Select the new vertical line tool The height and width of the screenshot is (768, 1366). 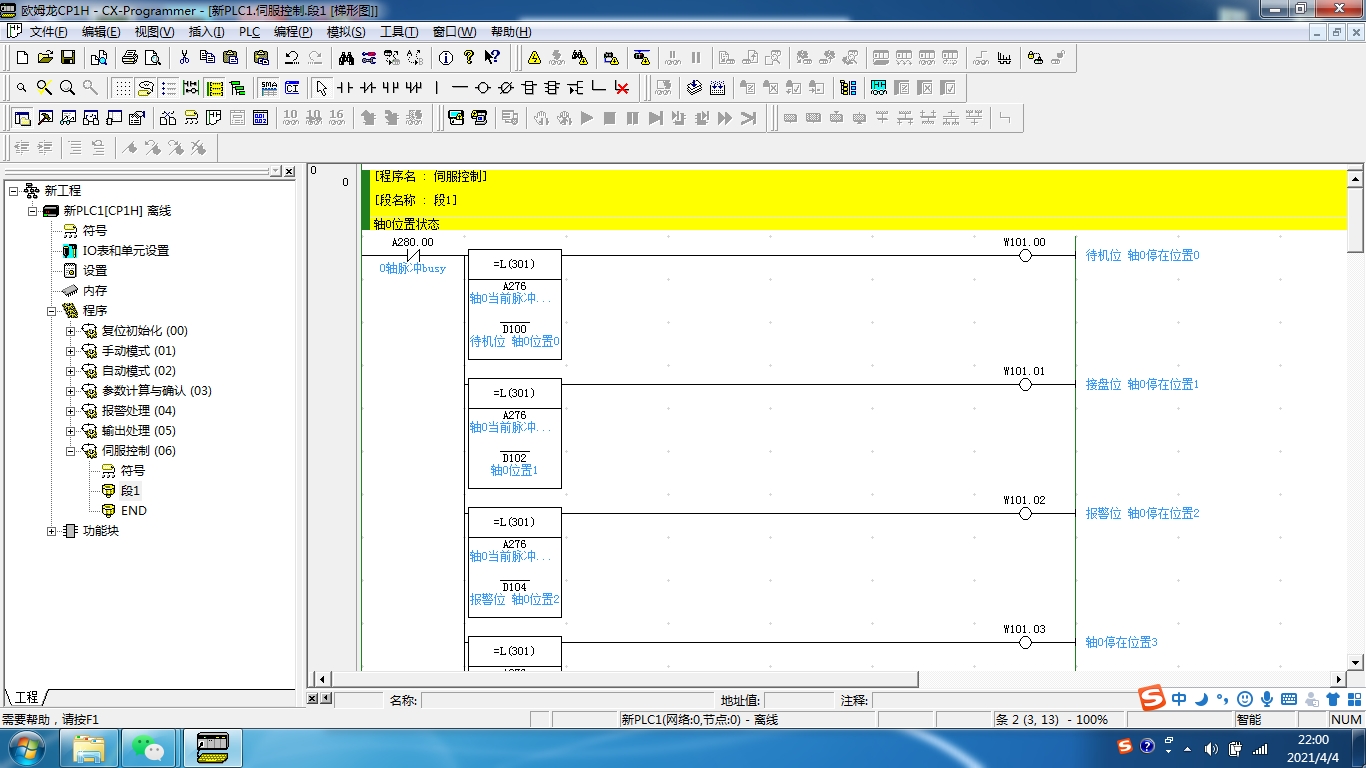pos(436,88)
